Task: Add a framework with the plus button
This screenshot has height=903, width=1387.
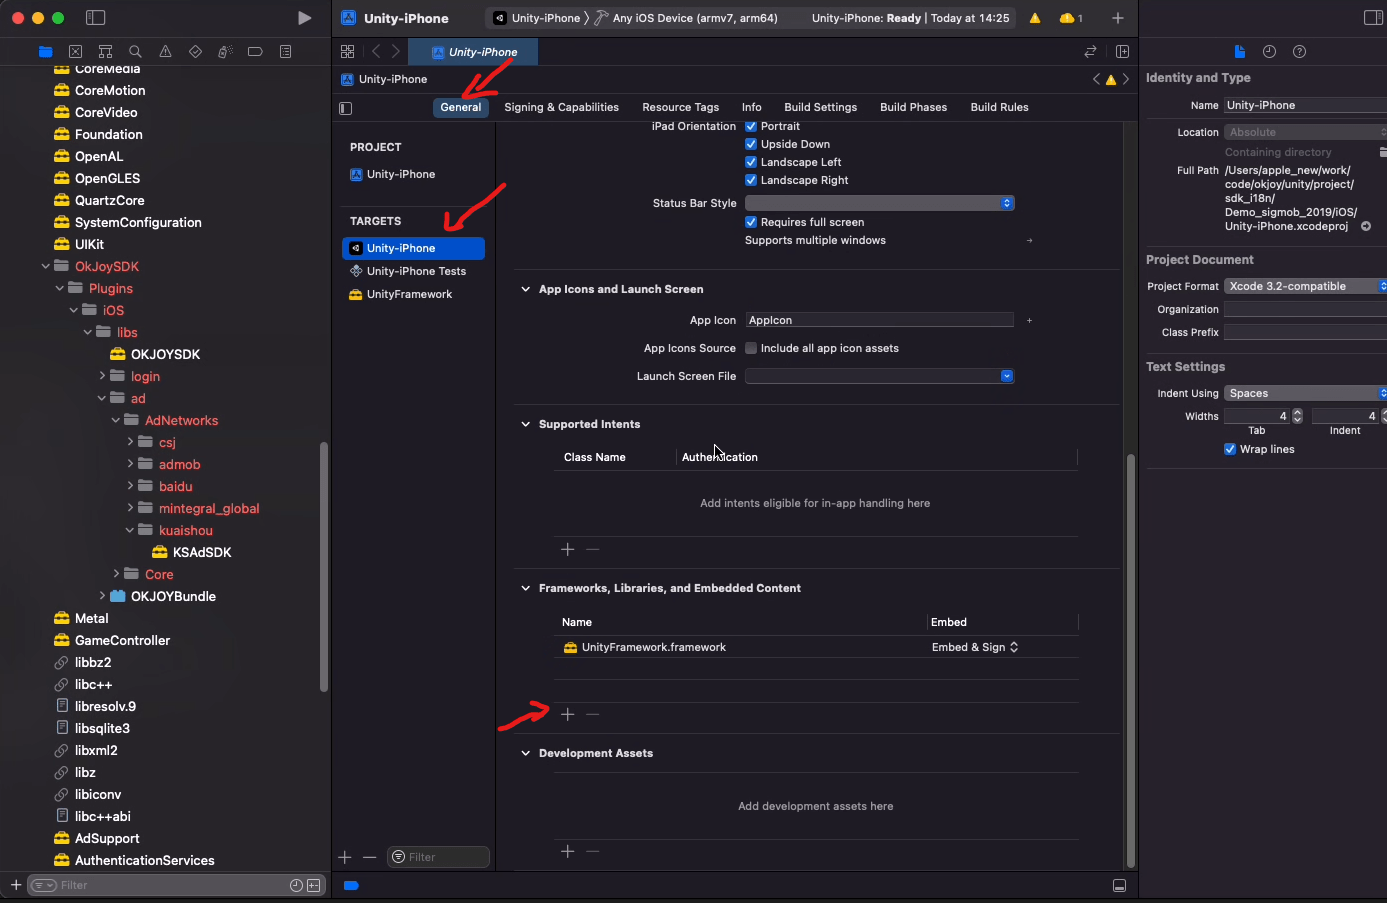Action: [x=567, y=714]
